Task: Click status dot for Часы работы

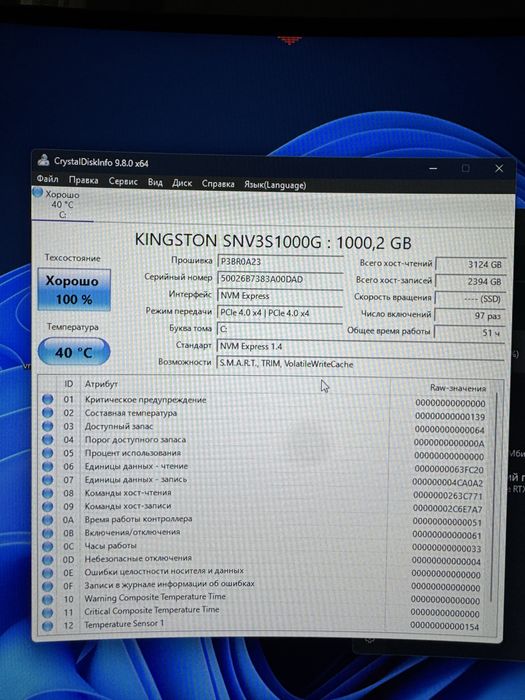Action: (x=48, y=546)
